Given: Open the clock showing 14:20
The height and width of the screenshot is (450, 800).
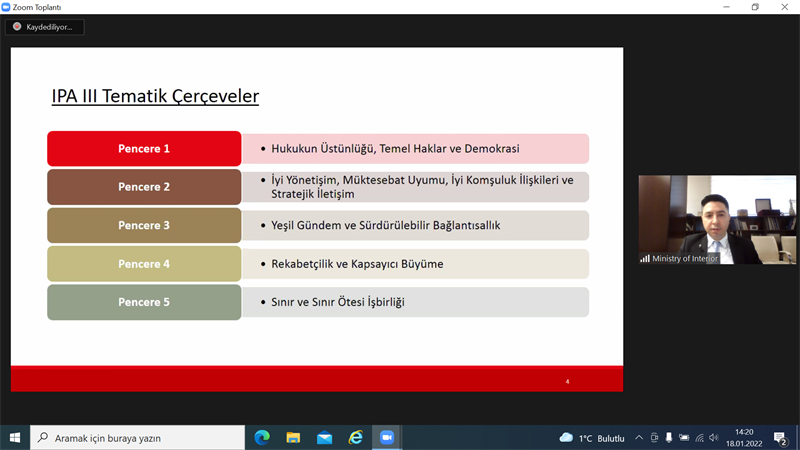Looking at the screenshot, I should pyautogui.click(x=744, y=438).
